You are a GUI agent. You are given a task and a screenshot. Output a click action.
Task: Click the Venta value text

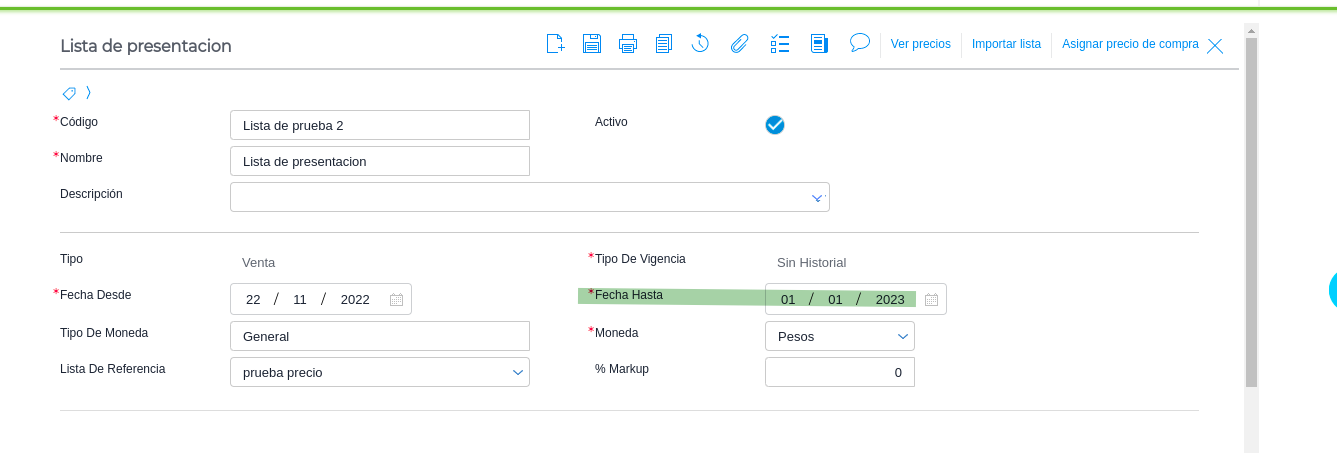coord(258,262)
